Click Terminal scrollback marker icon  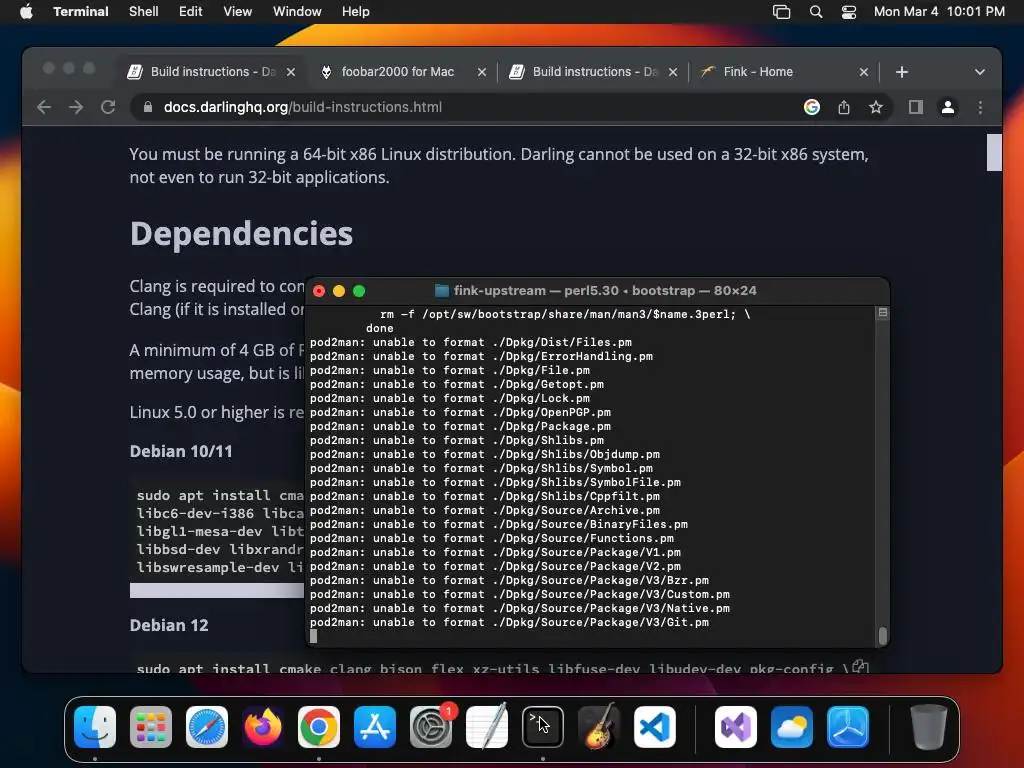[x=882, y=313]
